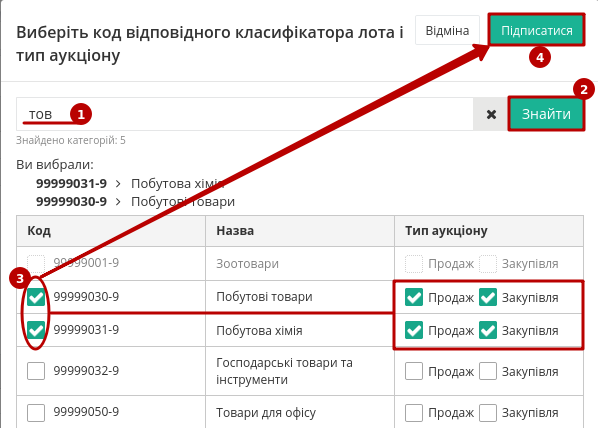598x428 pixels.
Task: Click the chevron next to selected code 99999031-9
Action: 118,184
